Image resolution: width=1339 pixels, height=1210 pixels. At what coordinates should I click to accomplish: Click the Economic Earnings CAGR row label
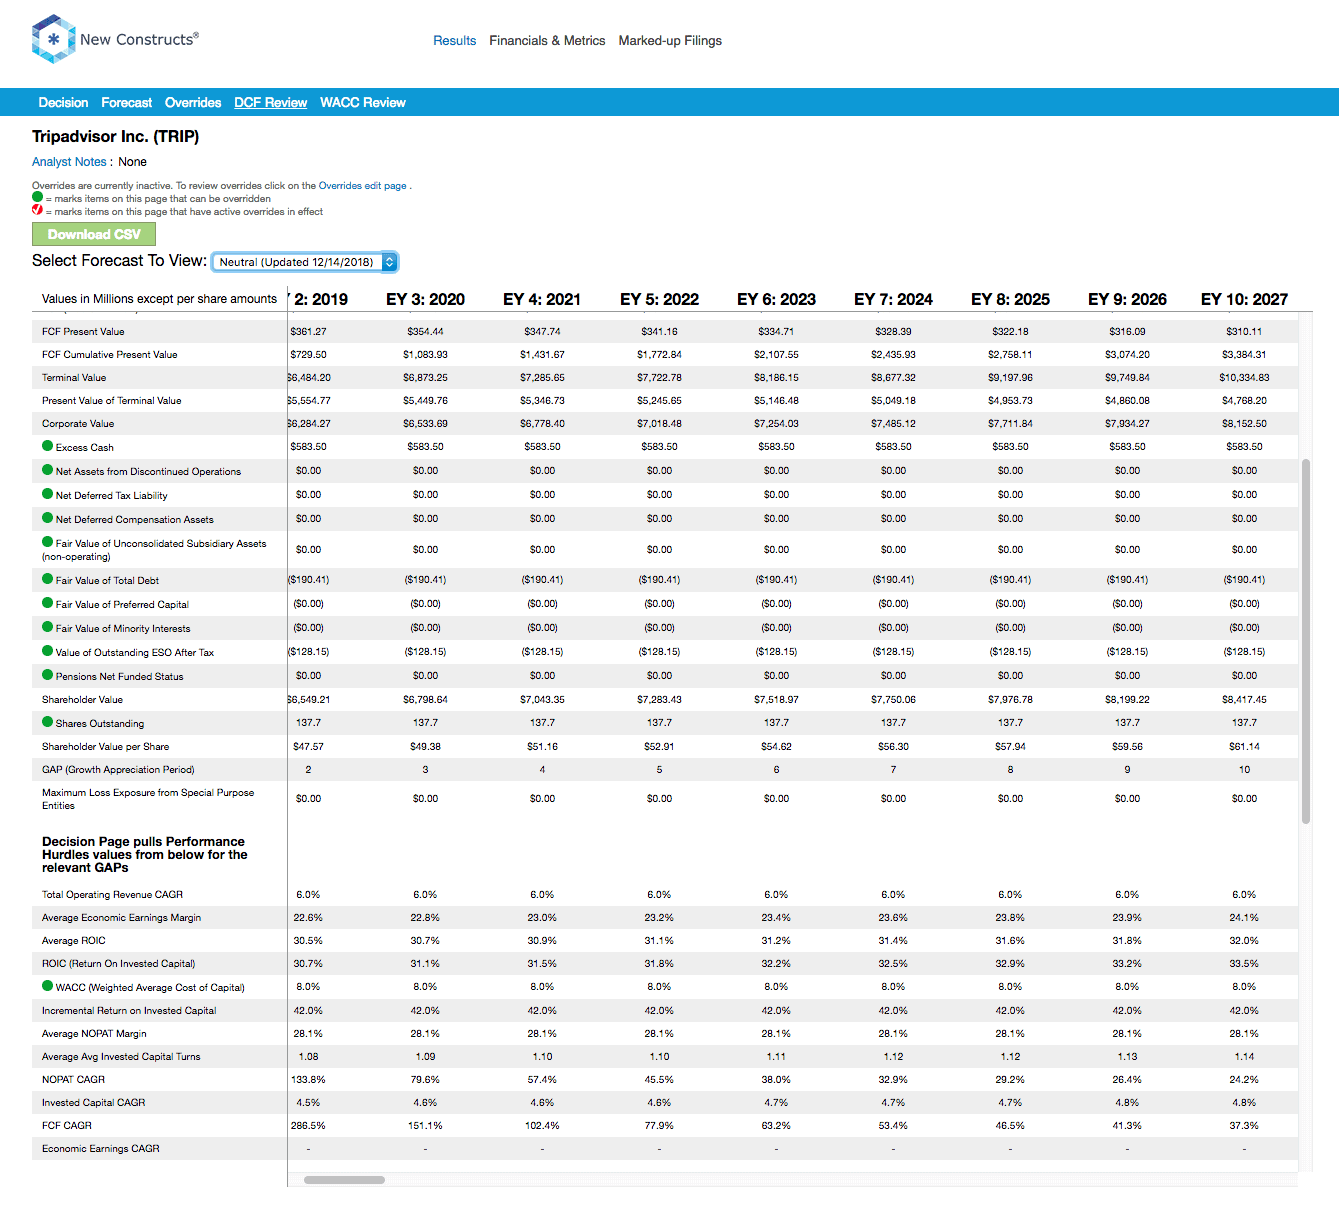pyautogui.click(x=100, y=1149)
